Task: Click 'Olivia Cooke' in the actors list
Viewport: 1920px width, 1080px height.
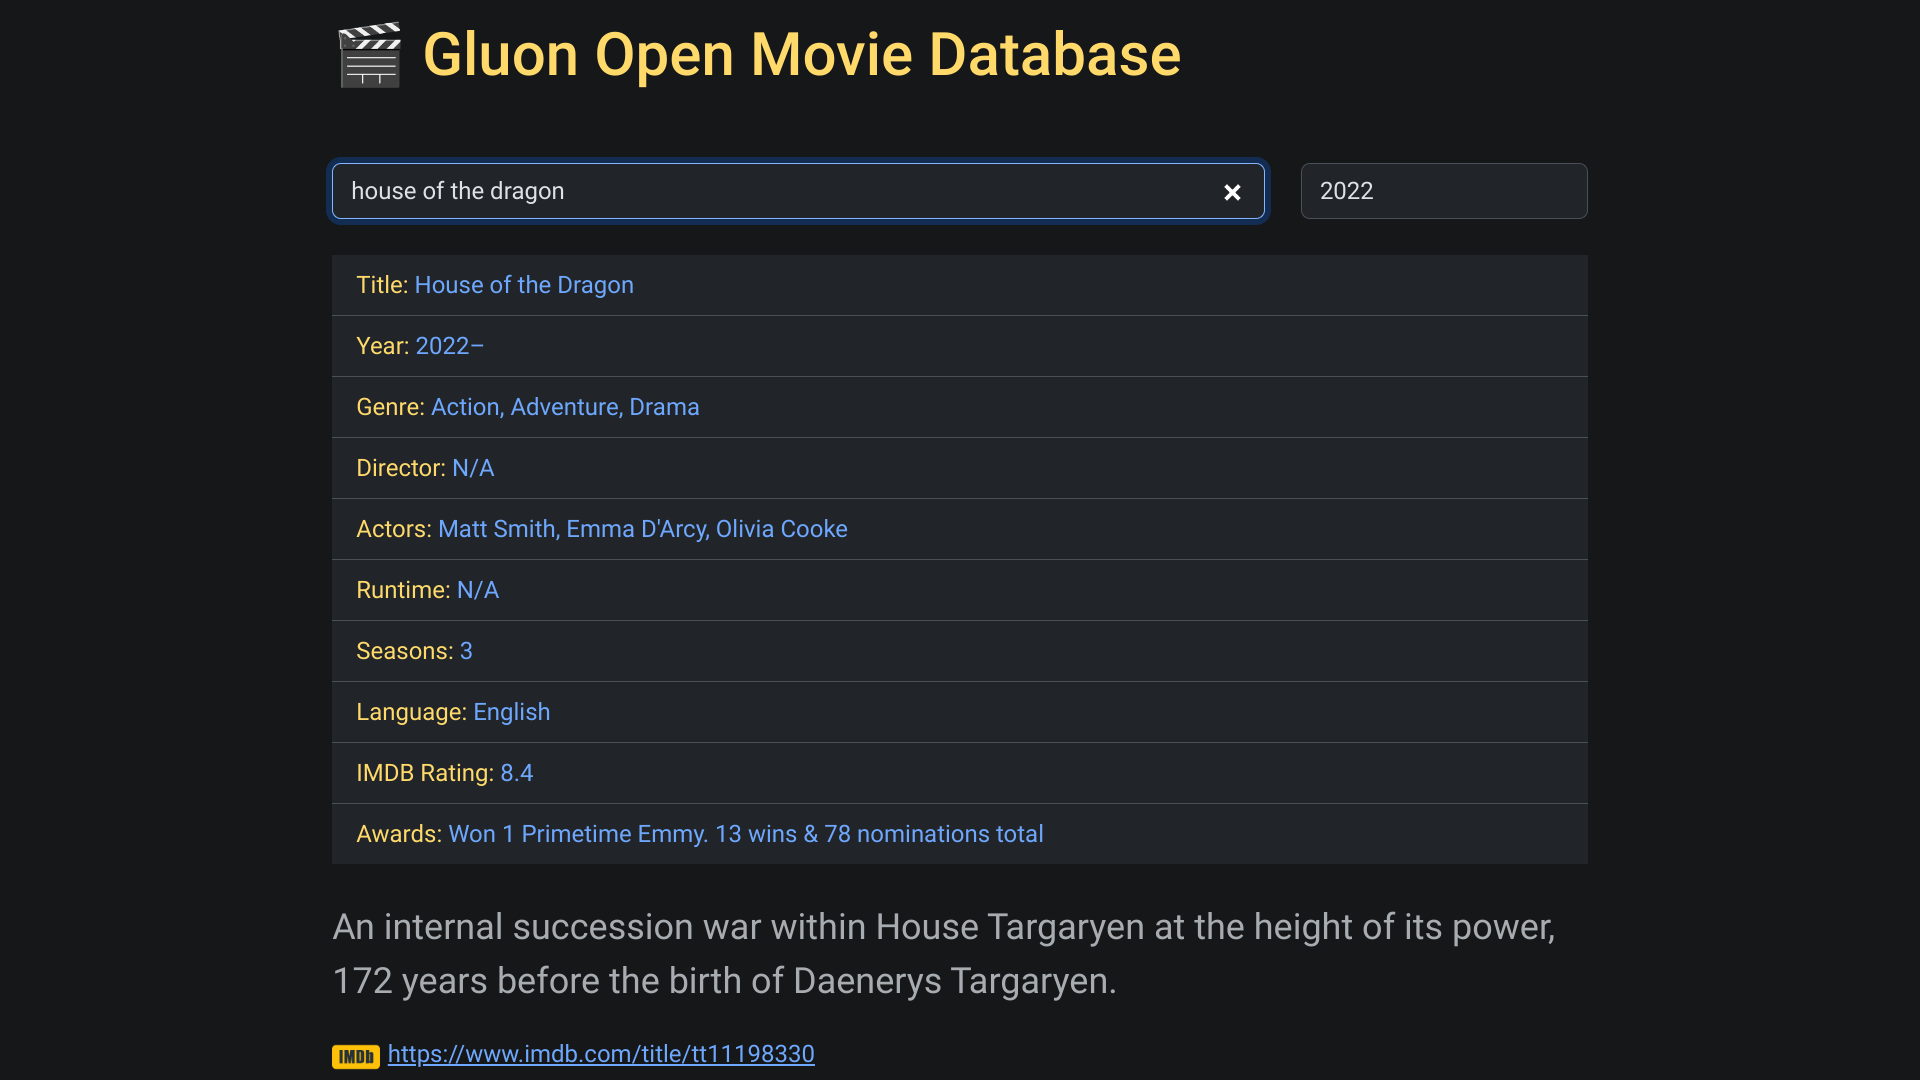Action: click(781, 529)
